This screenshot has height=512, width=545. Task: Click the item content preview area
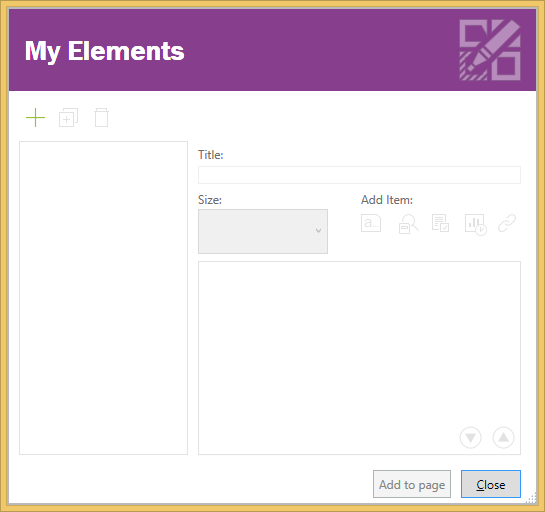(x=359, y=358)
